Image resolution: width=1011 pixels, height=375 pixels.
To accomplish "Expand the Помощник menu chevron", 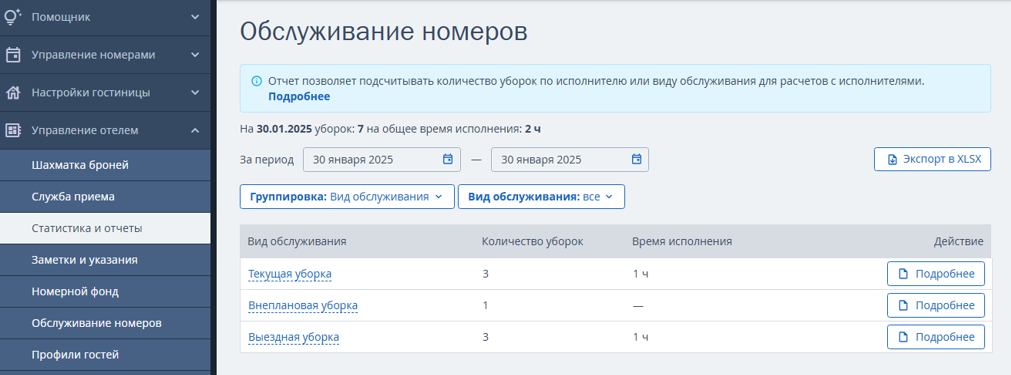I will [195, 17].
